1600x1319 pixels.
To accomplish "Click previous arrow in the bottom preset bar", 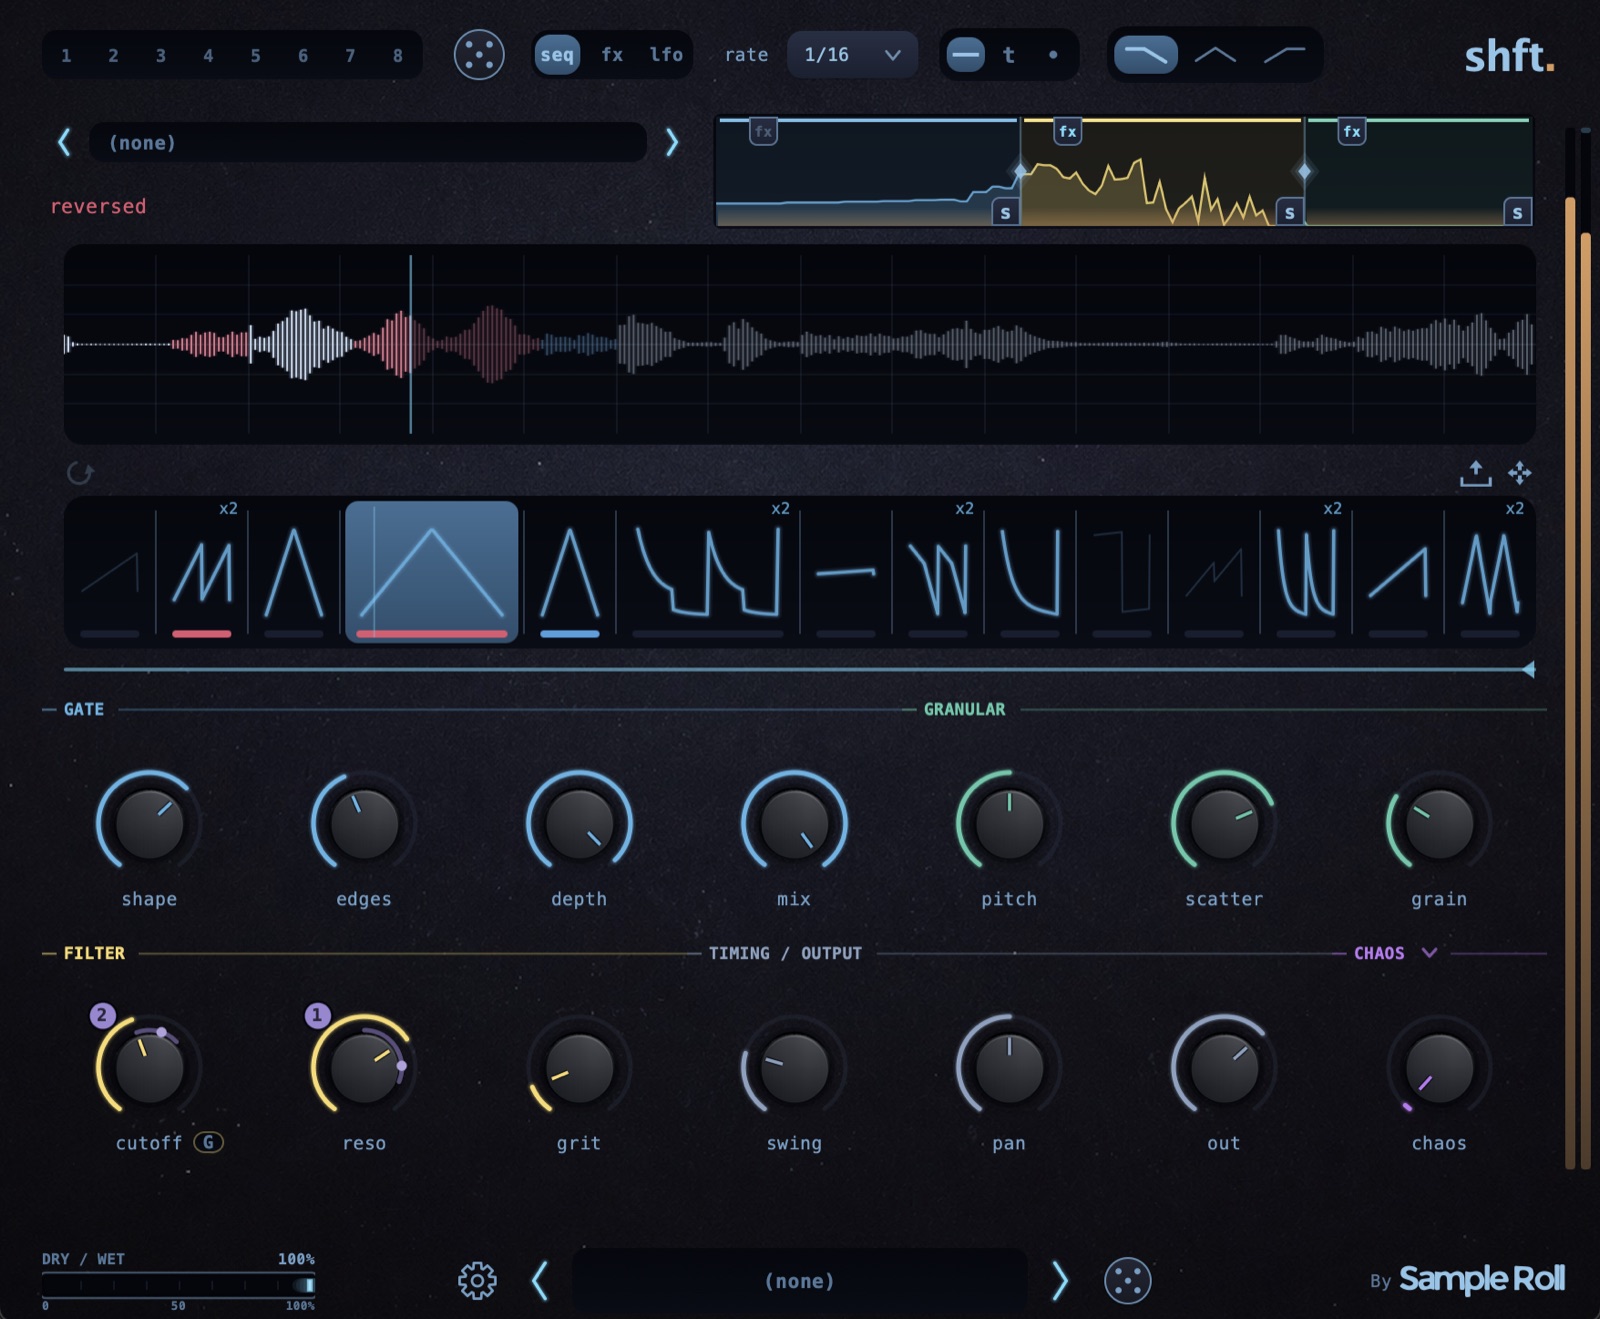I will click(540, 1281).
